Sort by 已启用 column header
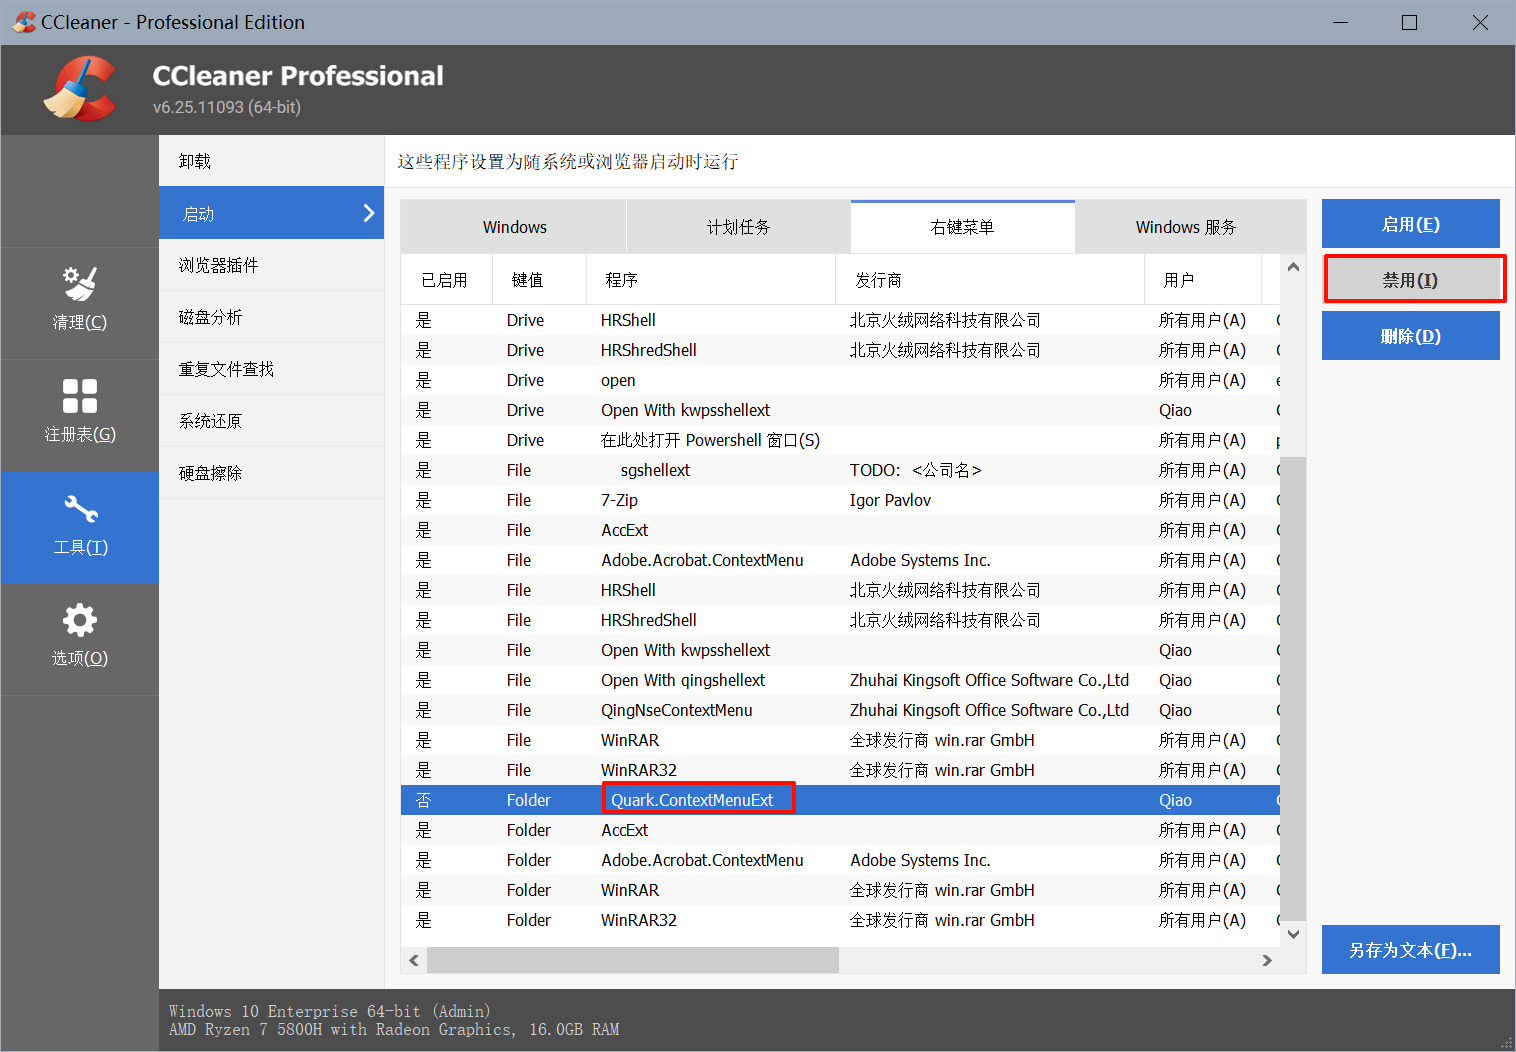The image size is (1516, 1052). 445,280
